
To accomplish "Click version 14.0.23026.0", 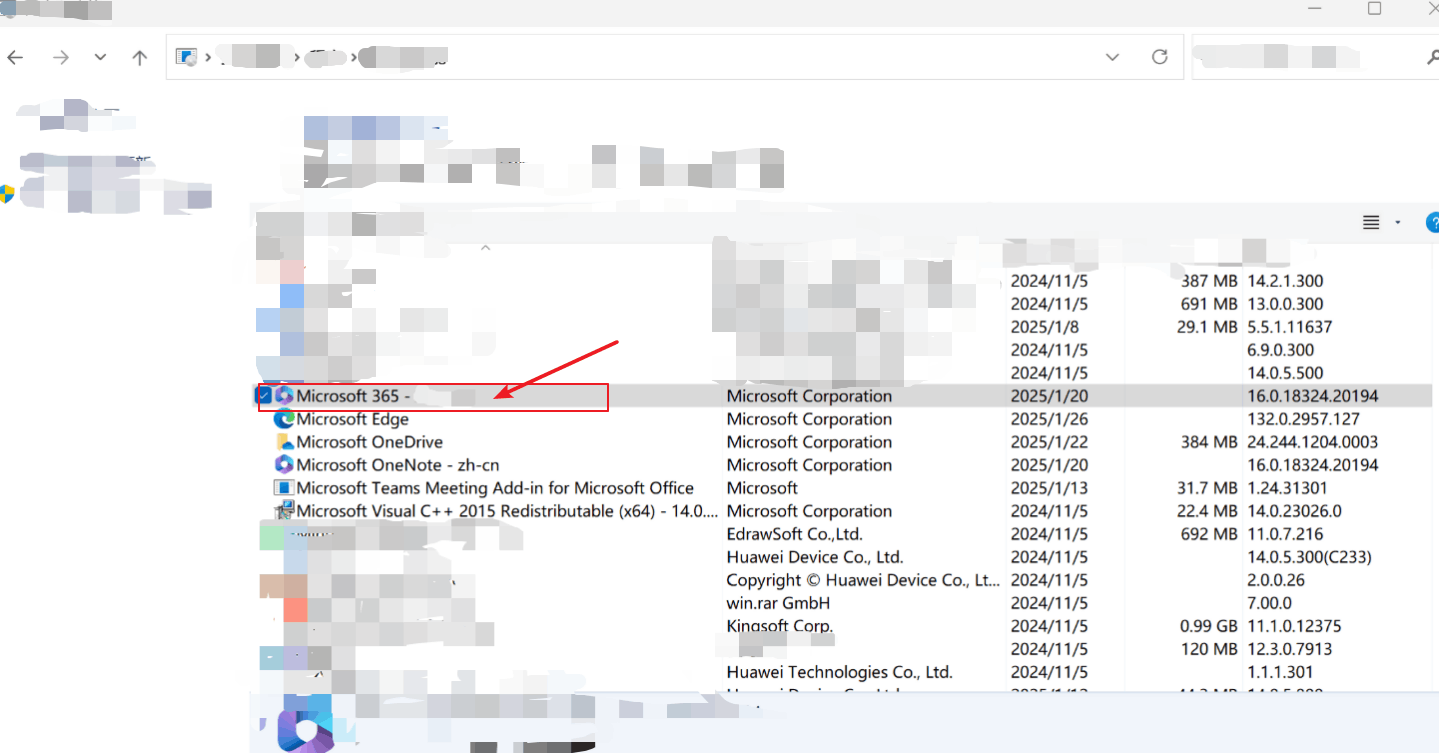I will pos(1294,511).
